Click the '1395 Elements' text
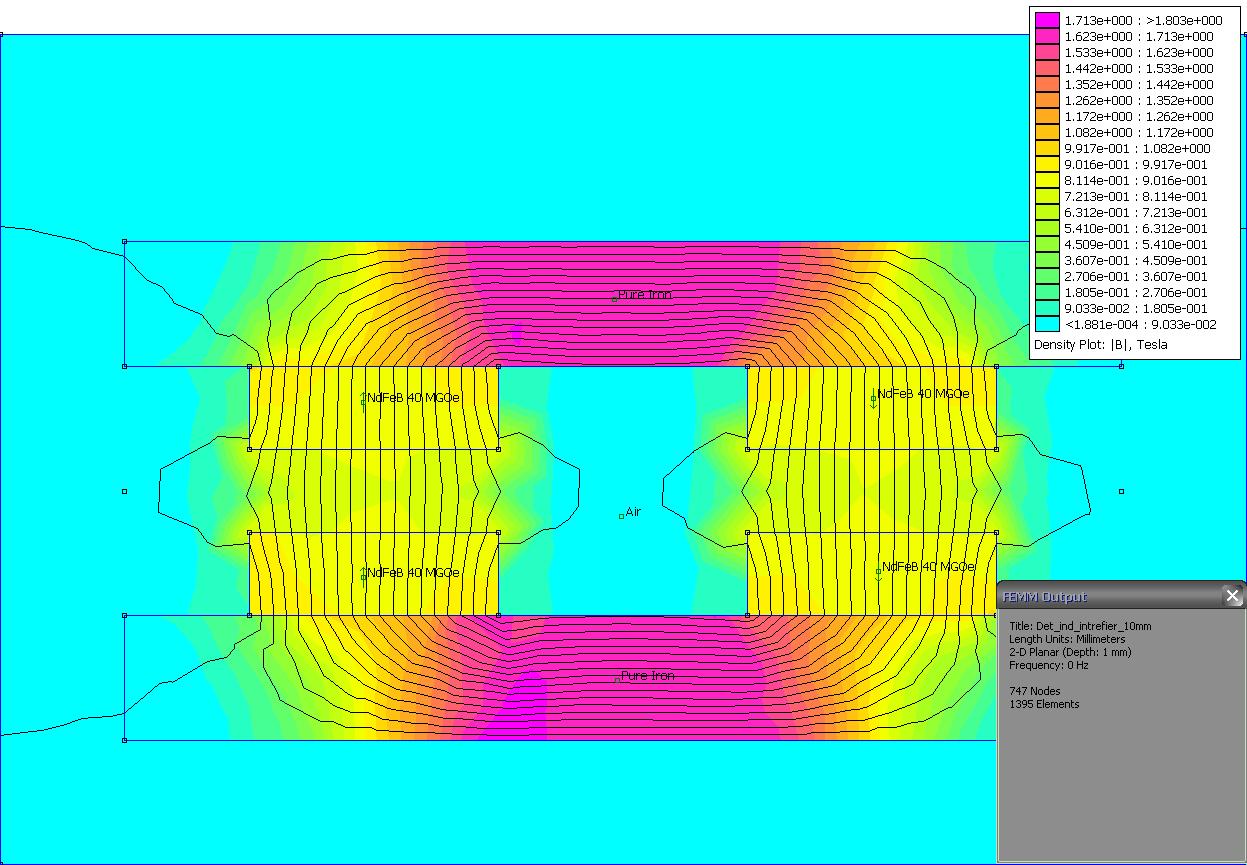 (1044, 704)
